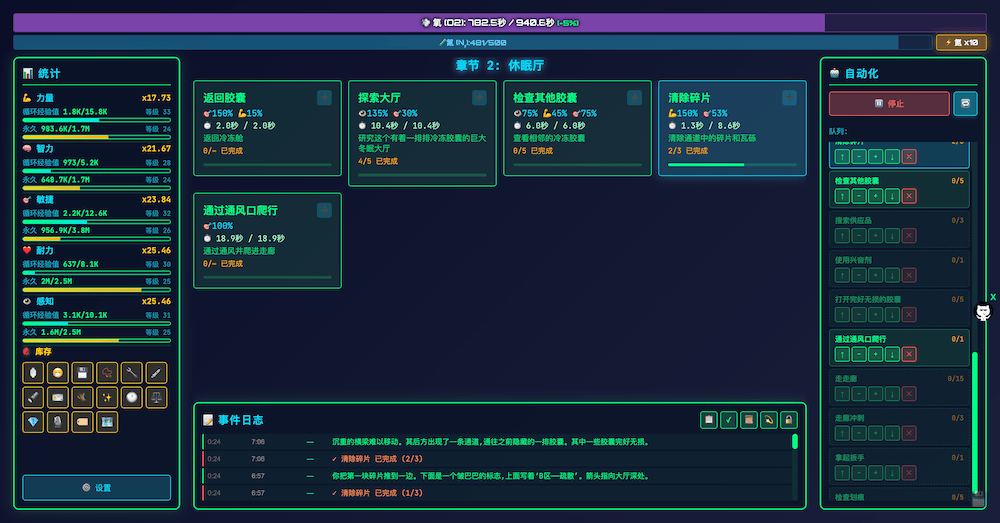Click the automation queue scrollbar

976,420
